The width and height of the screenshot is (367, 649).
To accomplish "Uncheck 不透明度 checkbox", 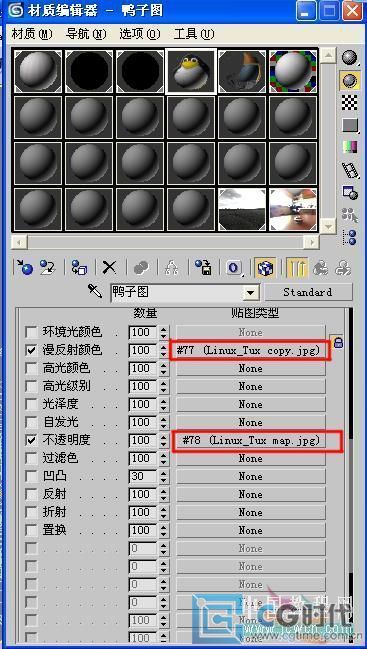I will pos(31,440).
